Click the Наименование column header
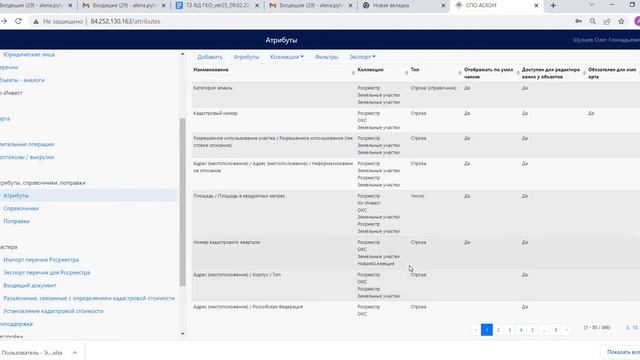Viewport: 640px width, 360px height. click(x=211, y=70)
